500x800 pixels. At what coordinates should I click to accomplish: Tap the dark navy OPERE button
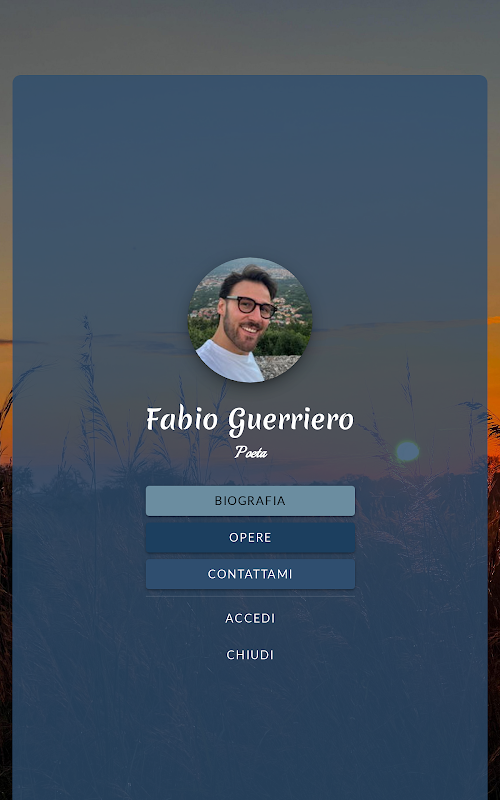250,537
